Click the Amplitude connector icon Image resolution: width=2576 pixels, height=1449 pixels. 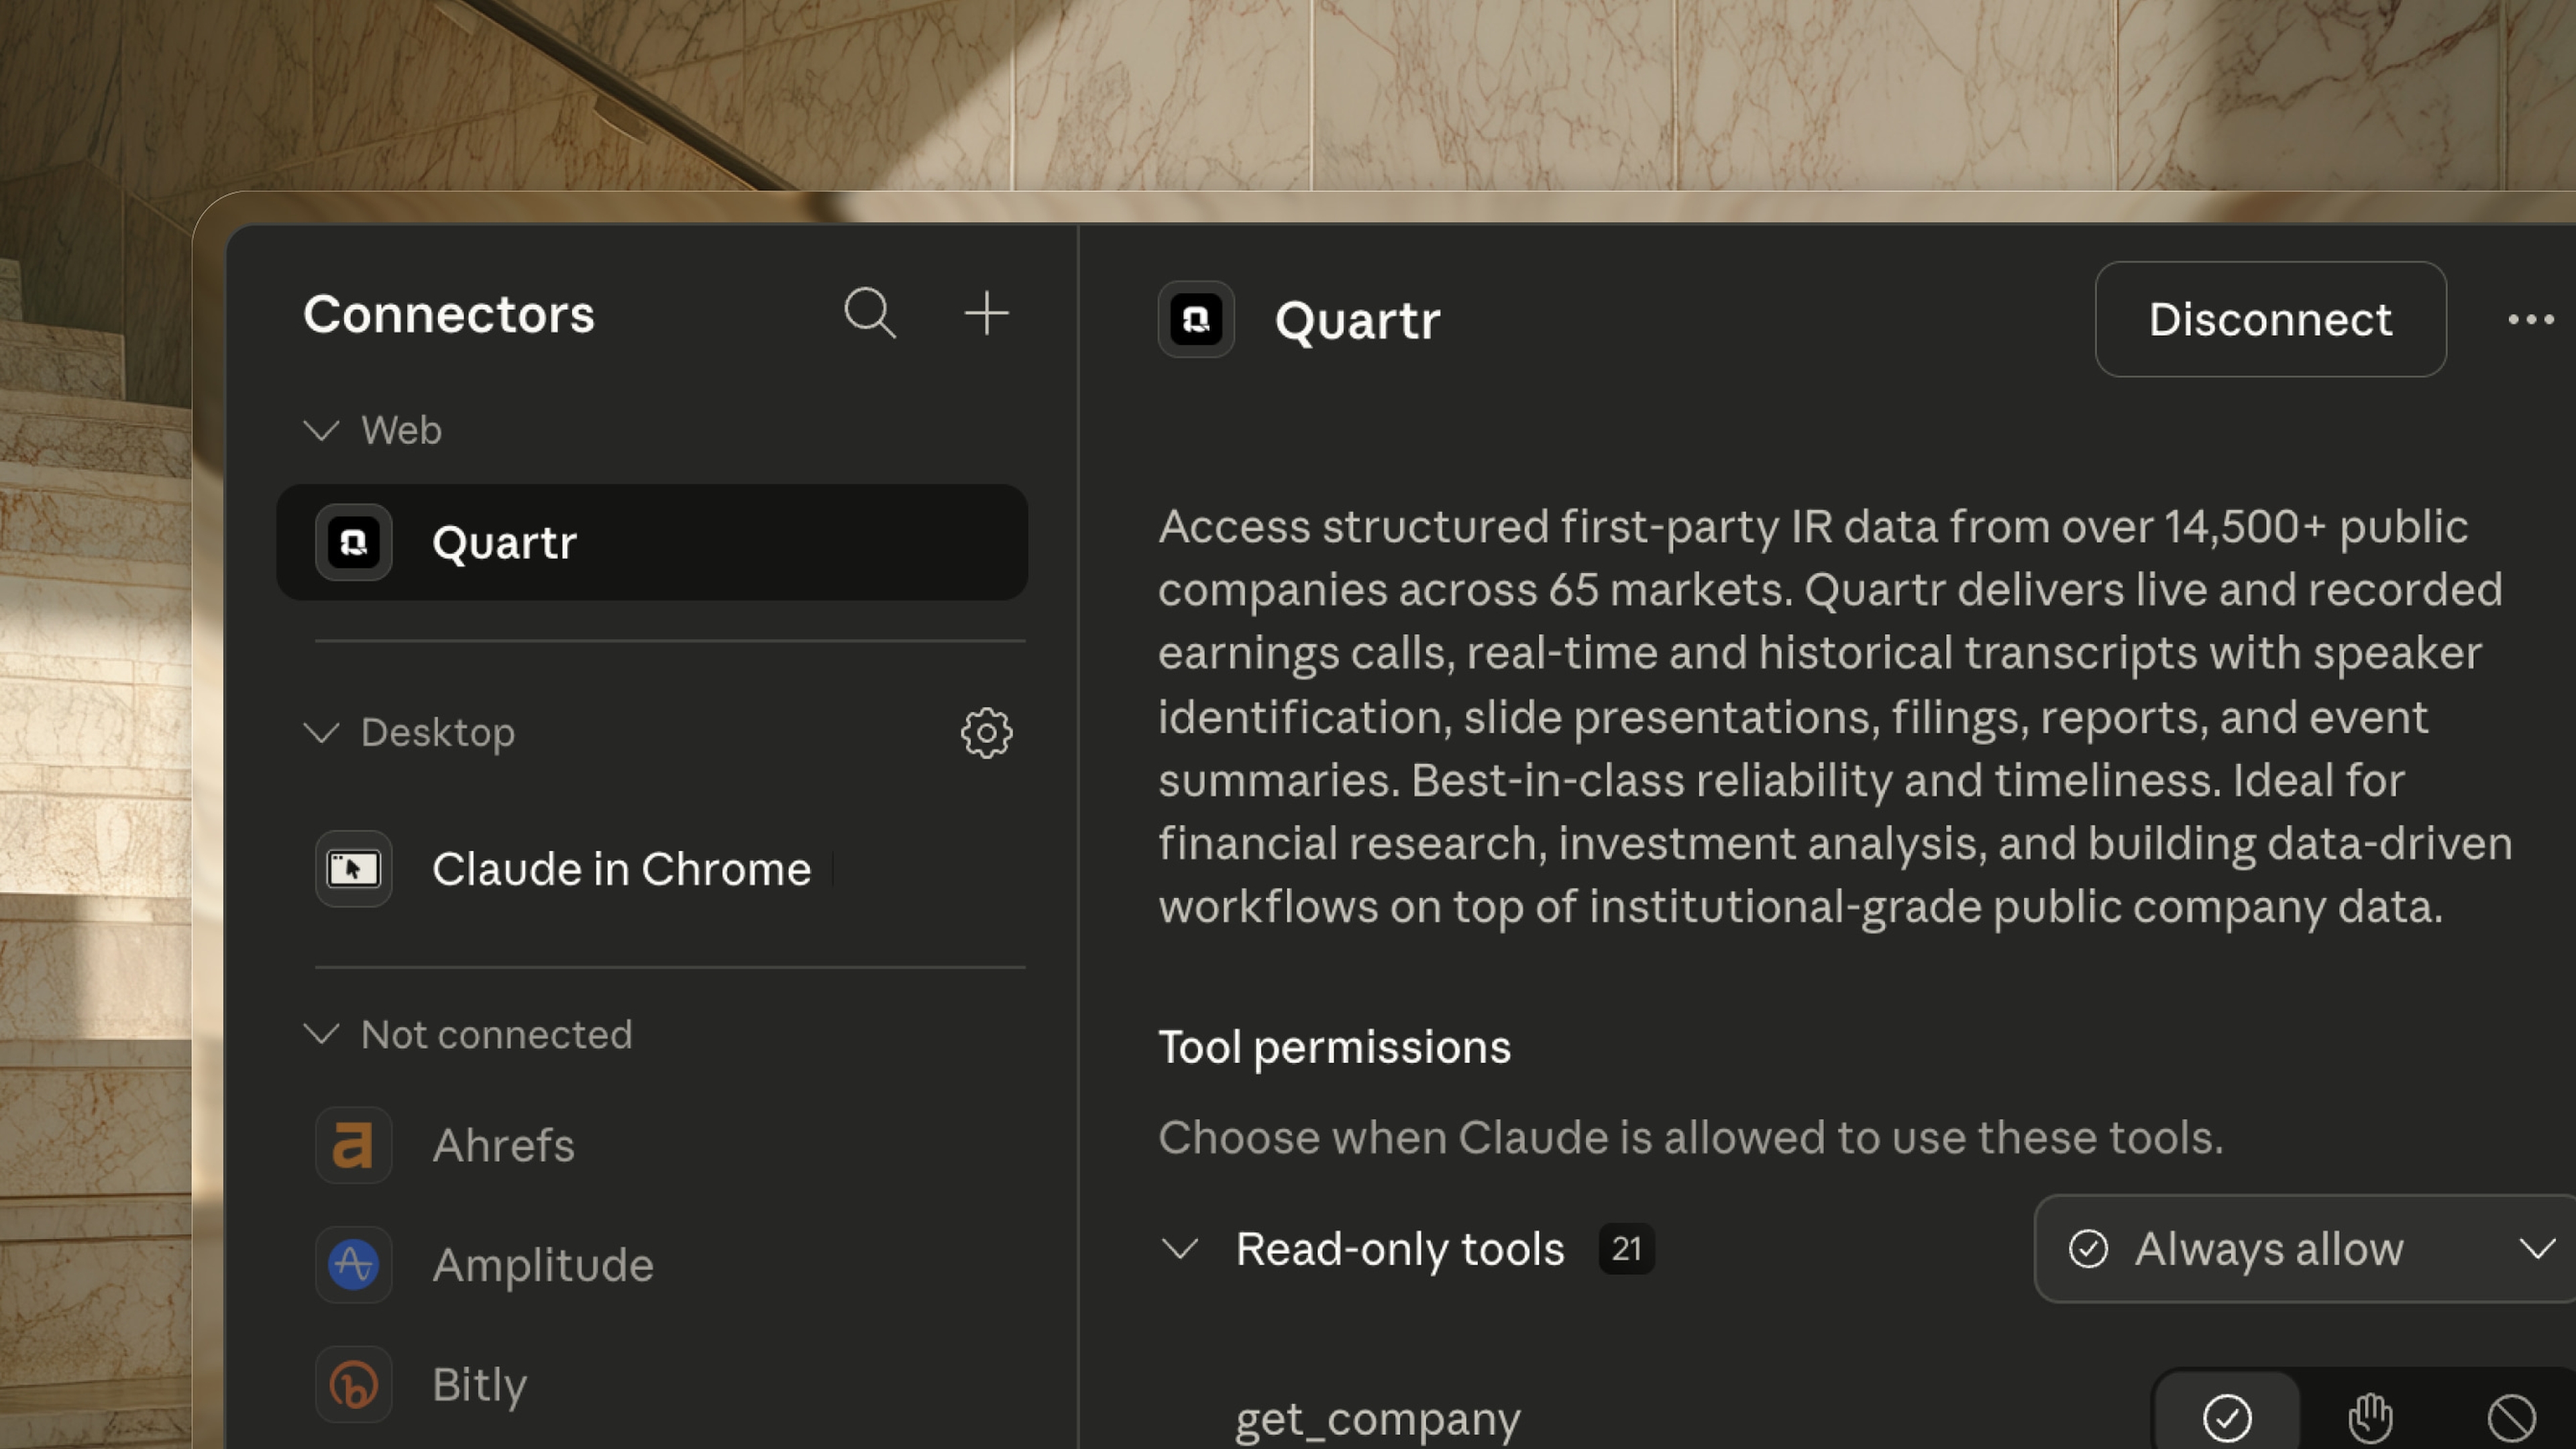(x=353, y=1265)
